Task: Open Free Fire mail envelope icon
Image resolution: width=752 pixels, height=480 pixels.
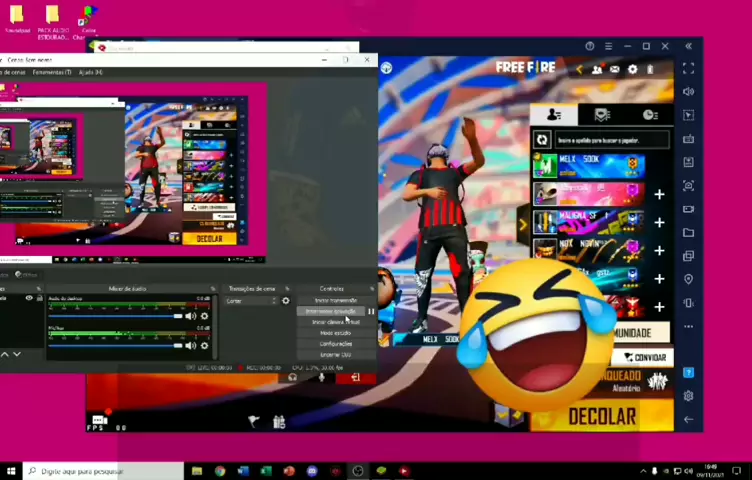Action: coord(615,69)
